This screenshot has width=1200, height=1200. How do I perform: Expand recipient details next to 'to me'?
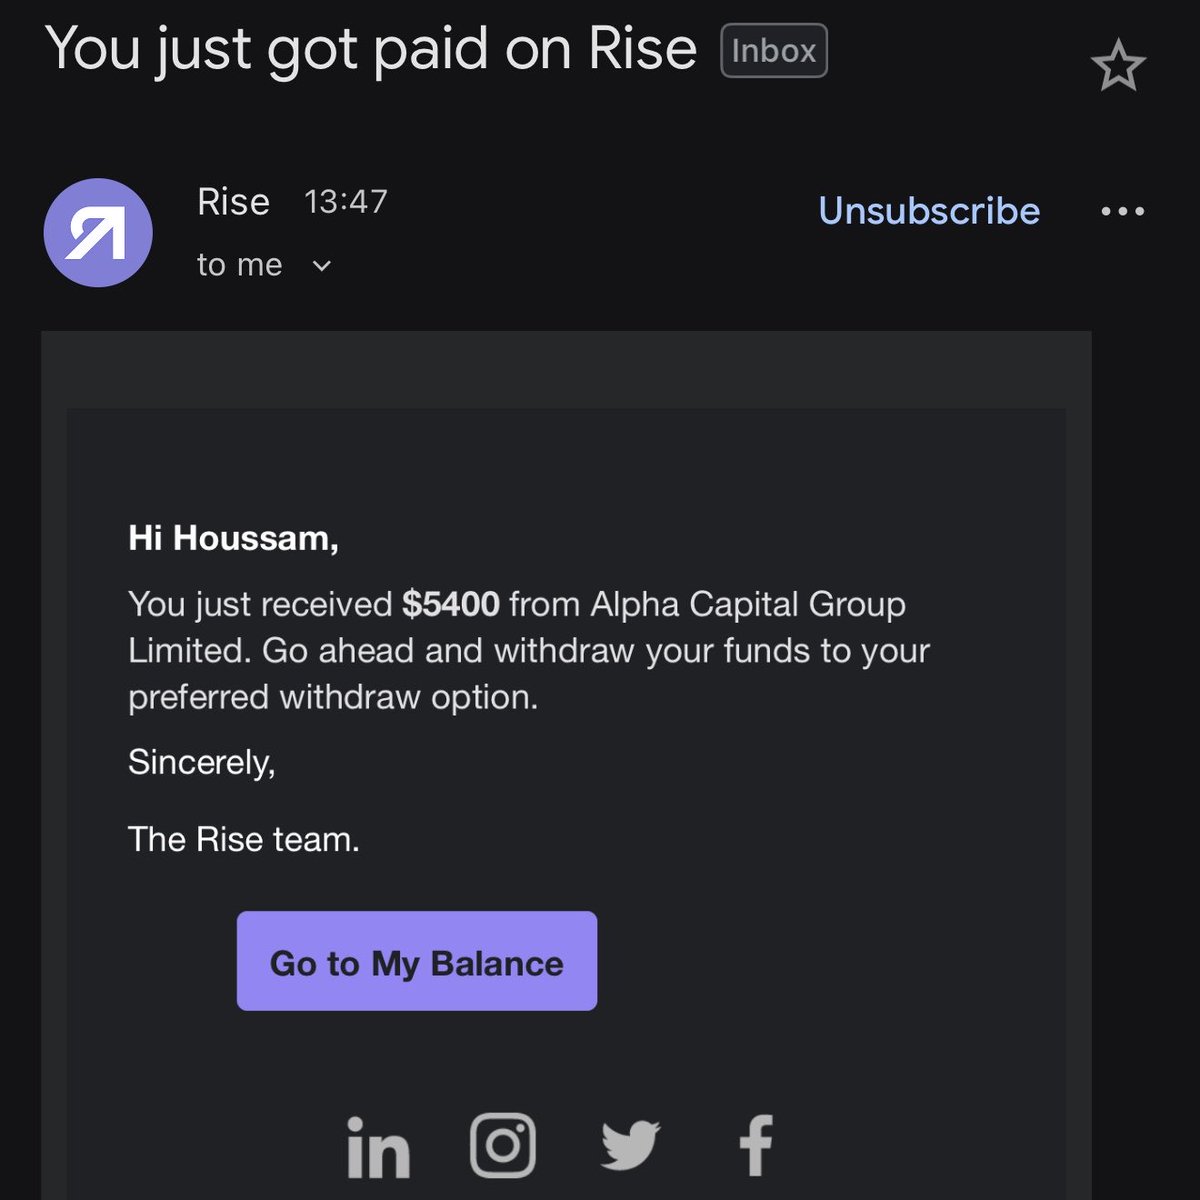click(x=321, y=266)
